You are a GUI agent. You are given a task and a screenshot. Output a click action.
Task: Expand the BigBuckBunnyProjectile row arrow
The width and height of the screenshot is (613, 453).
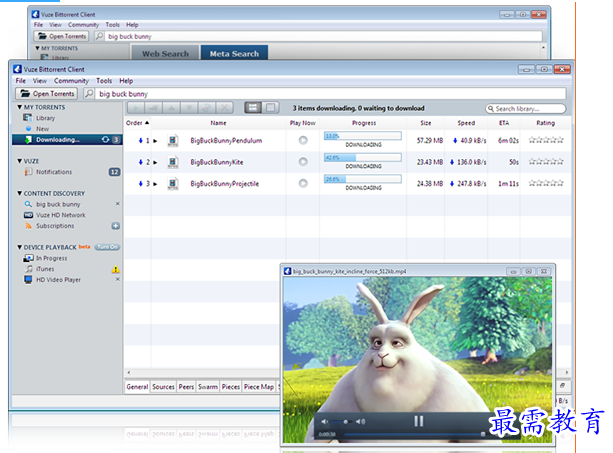155,184
